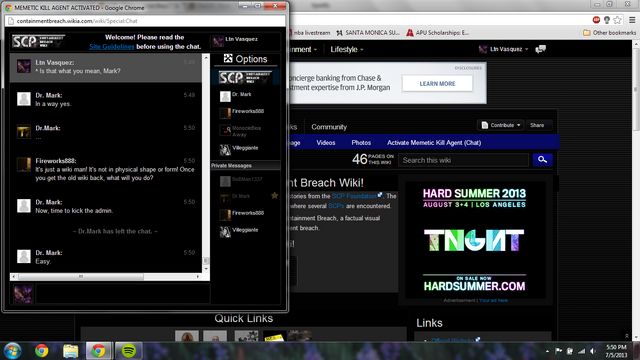Viewport: 640px width, 360px height.
Task: Open Ltn Vasquez account dropdown on wiki
Action: [503, 49]
